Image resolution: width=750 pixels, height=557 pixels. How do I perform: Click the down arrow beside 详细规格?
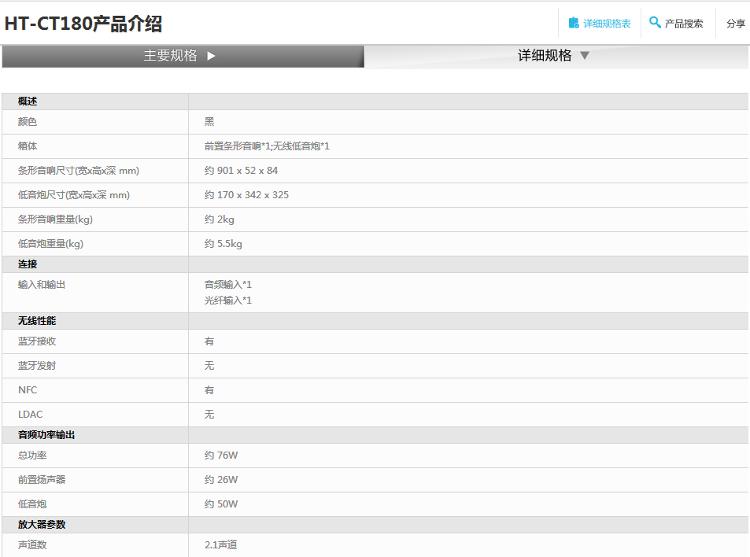[x=585, y=55]
